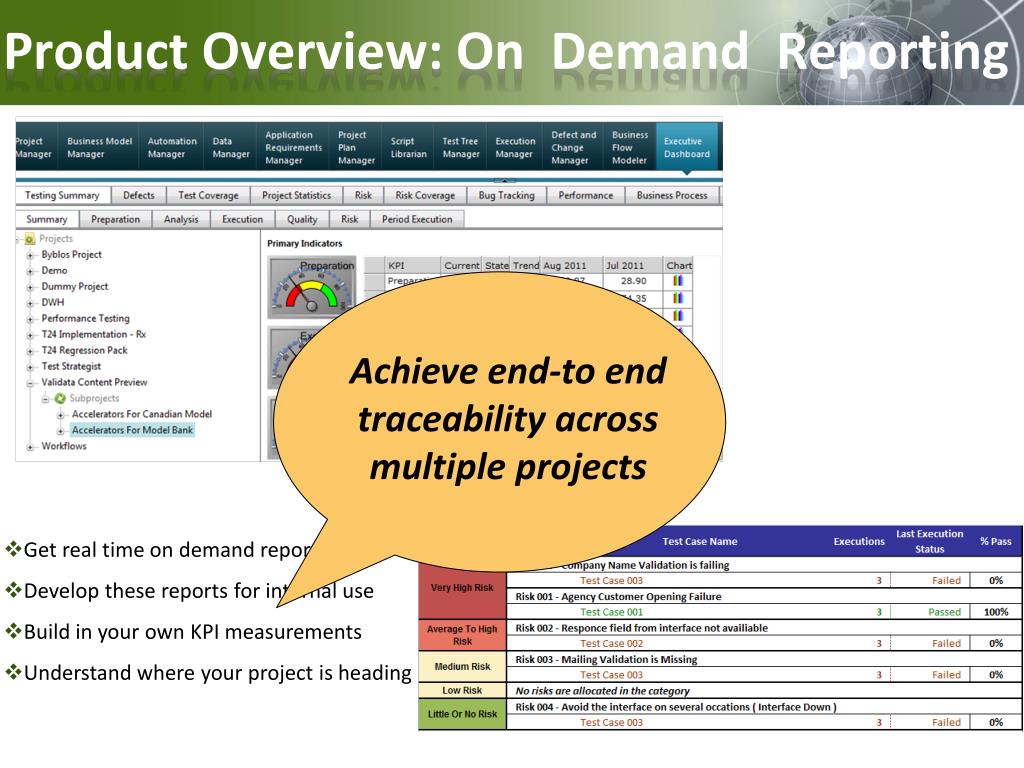Click Average To High Risk category cell
The height and width of the screenshot is (768, 1024).
coord(462,635)
